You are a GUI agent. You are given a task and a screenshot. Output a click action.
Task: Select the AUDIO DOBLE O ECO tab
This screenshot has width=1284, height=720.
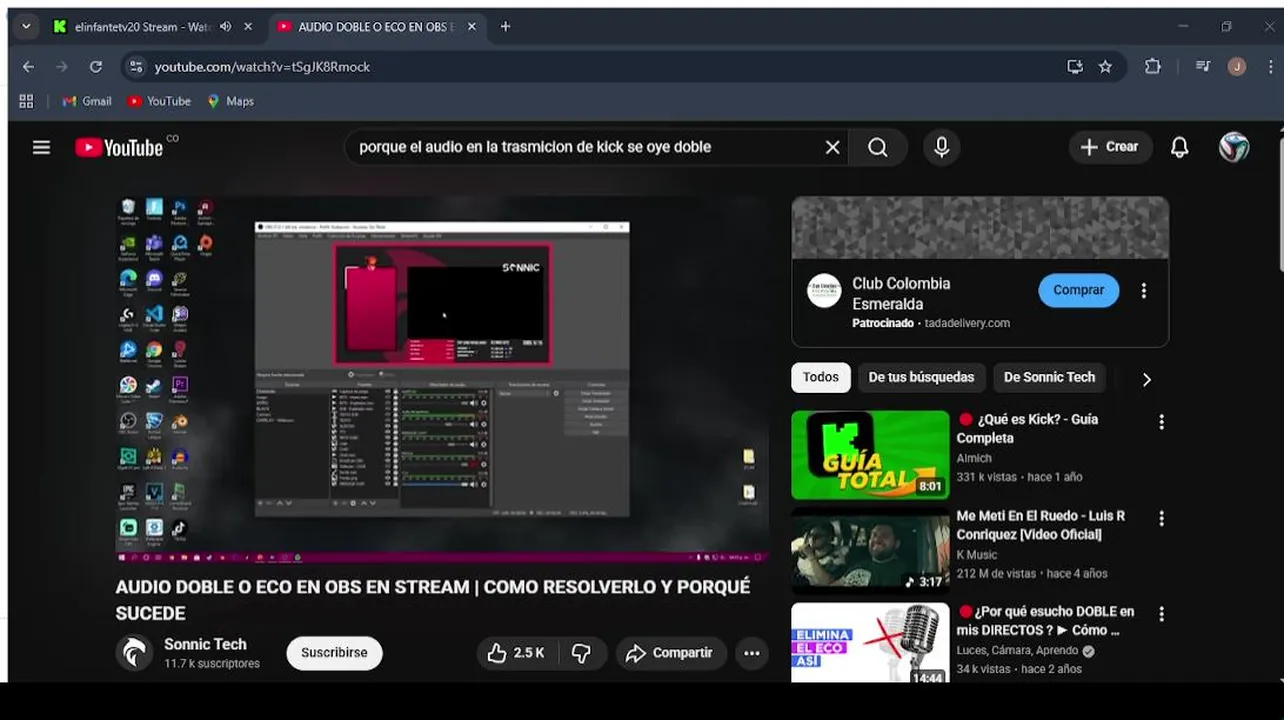[374, 27]
